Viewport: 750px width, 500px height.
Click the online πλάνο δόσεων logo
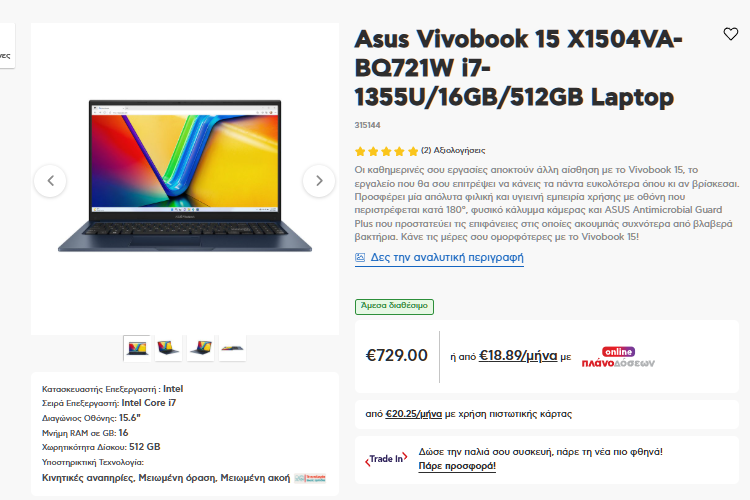click(x=618, y=357)
